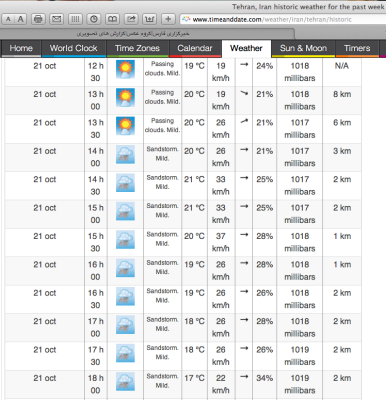Go to the Calendar tab
Screen dimensions: 386x400
coord(195,48)
